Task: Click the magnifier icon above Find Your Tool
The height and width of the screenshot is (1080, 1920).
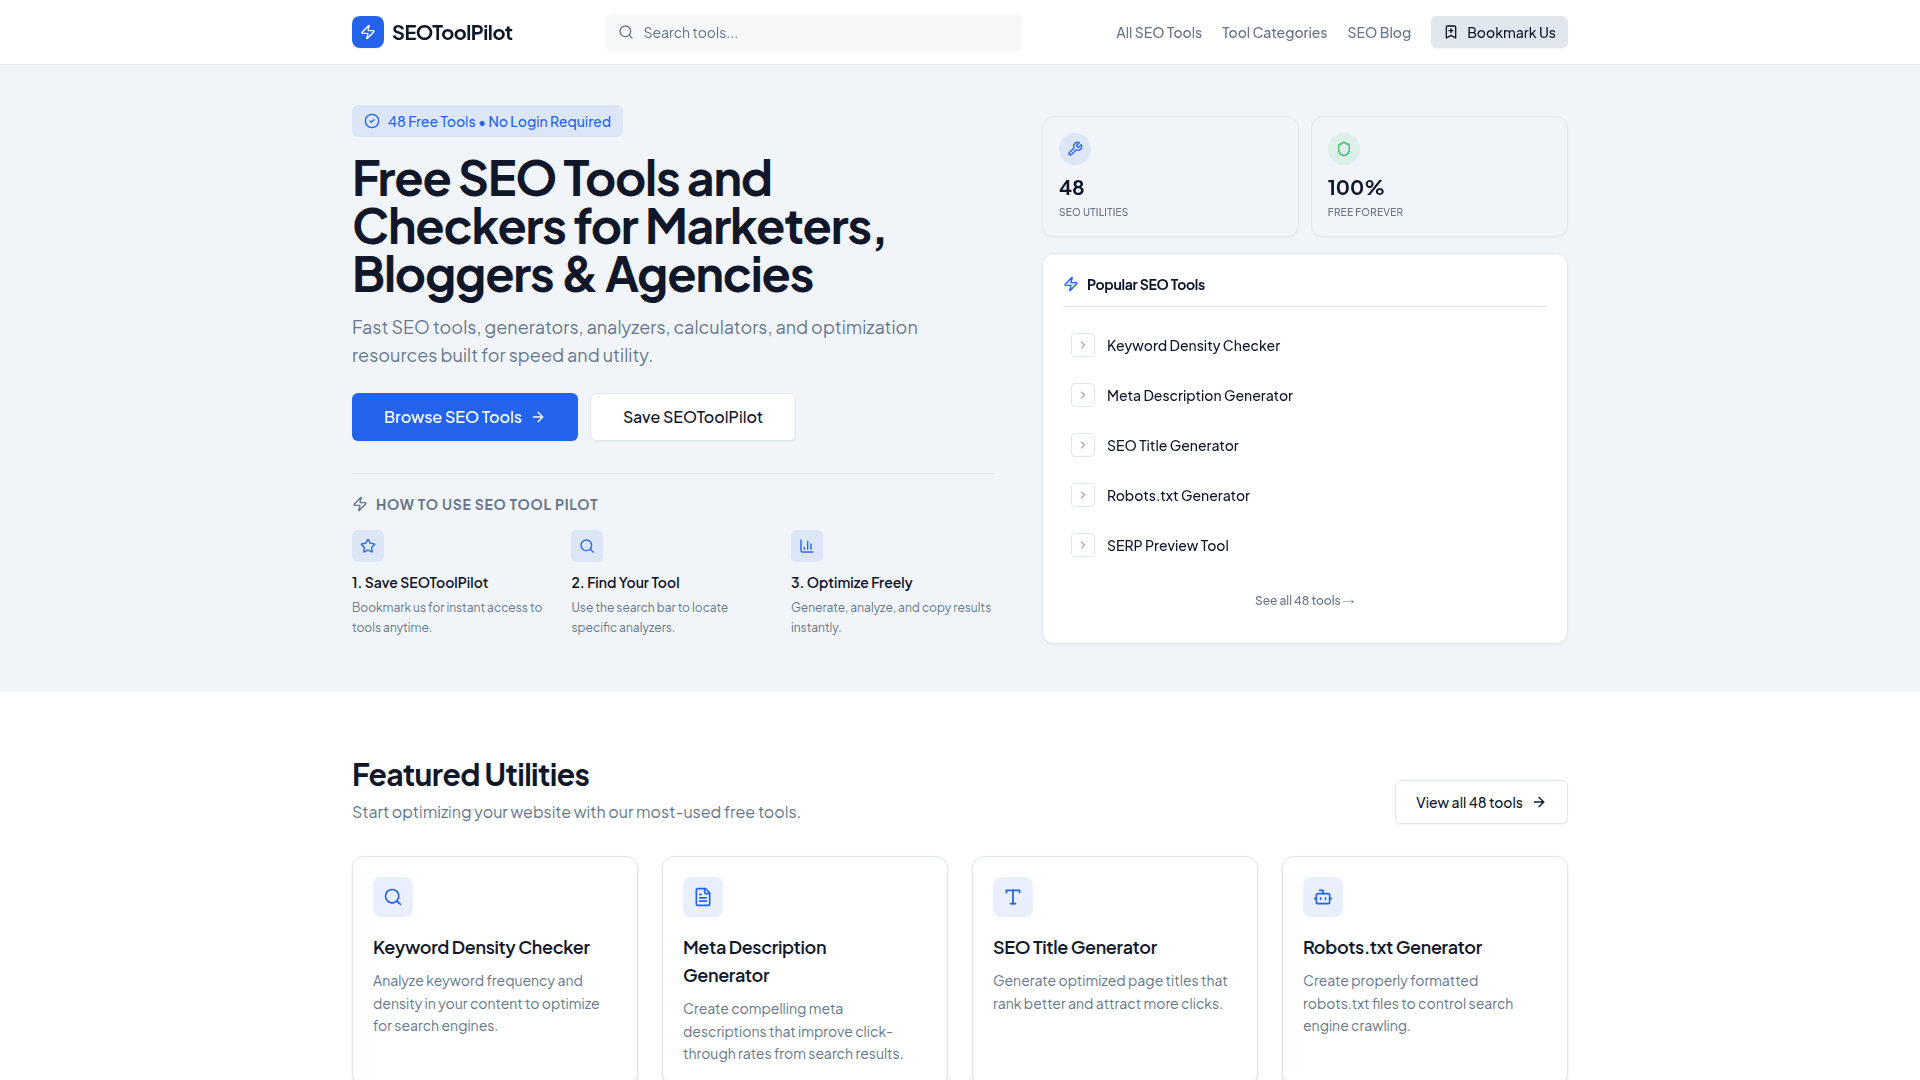Action: [587, 546]
